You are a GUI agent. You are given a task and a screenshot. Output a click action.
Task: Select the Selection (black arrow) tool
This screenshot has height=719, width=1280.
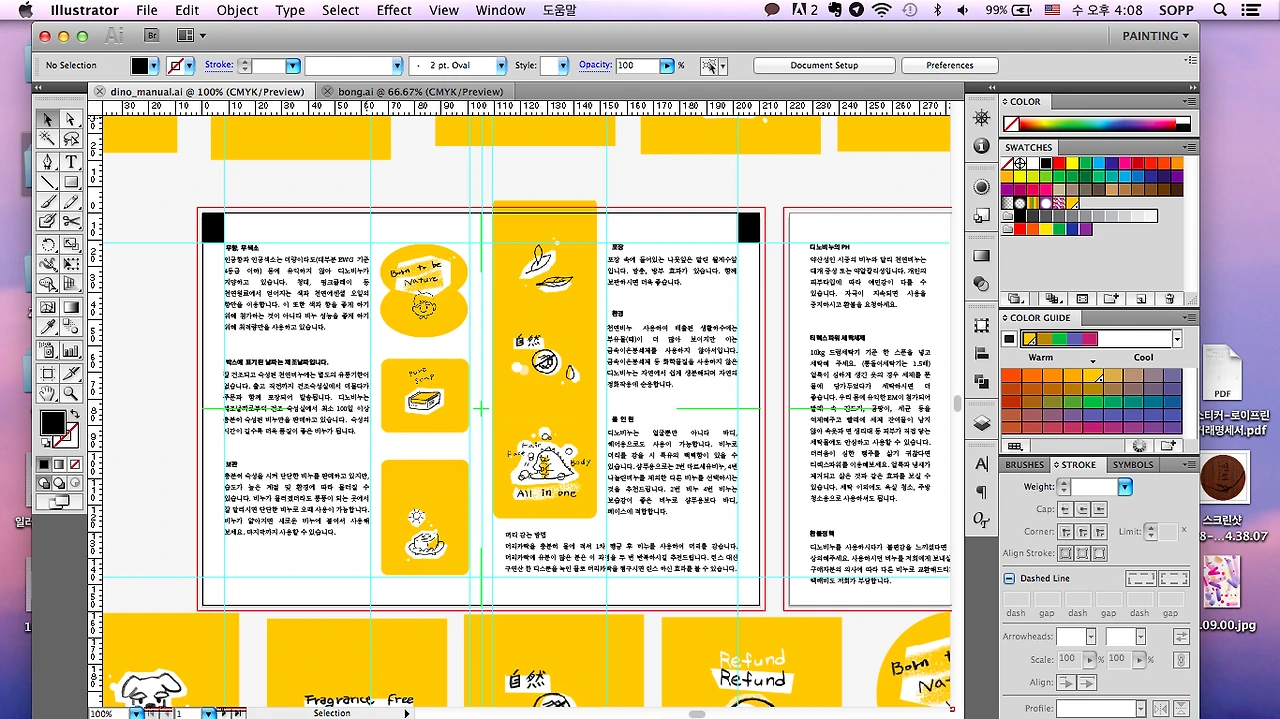pyautogui.click(x=47, y=119)
